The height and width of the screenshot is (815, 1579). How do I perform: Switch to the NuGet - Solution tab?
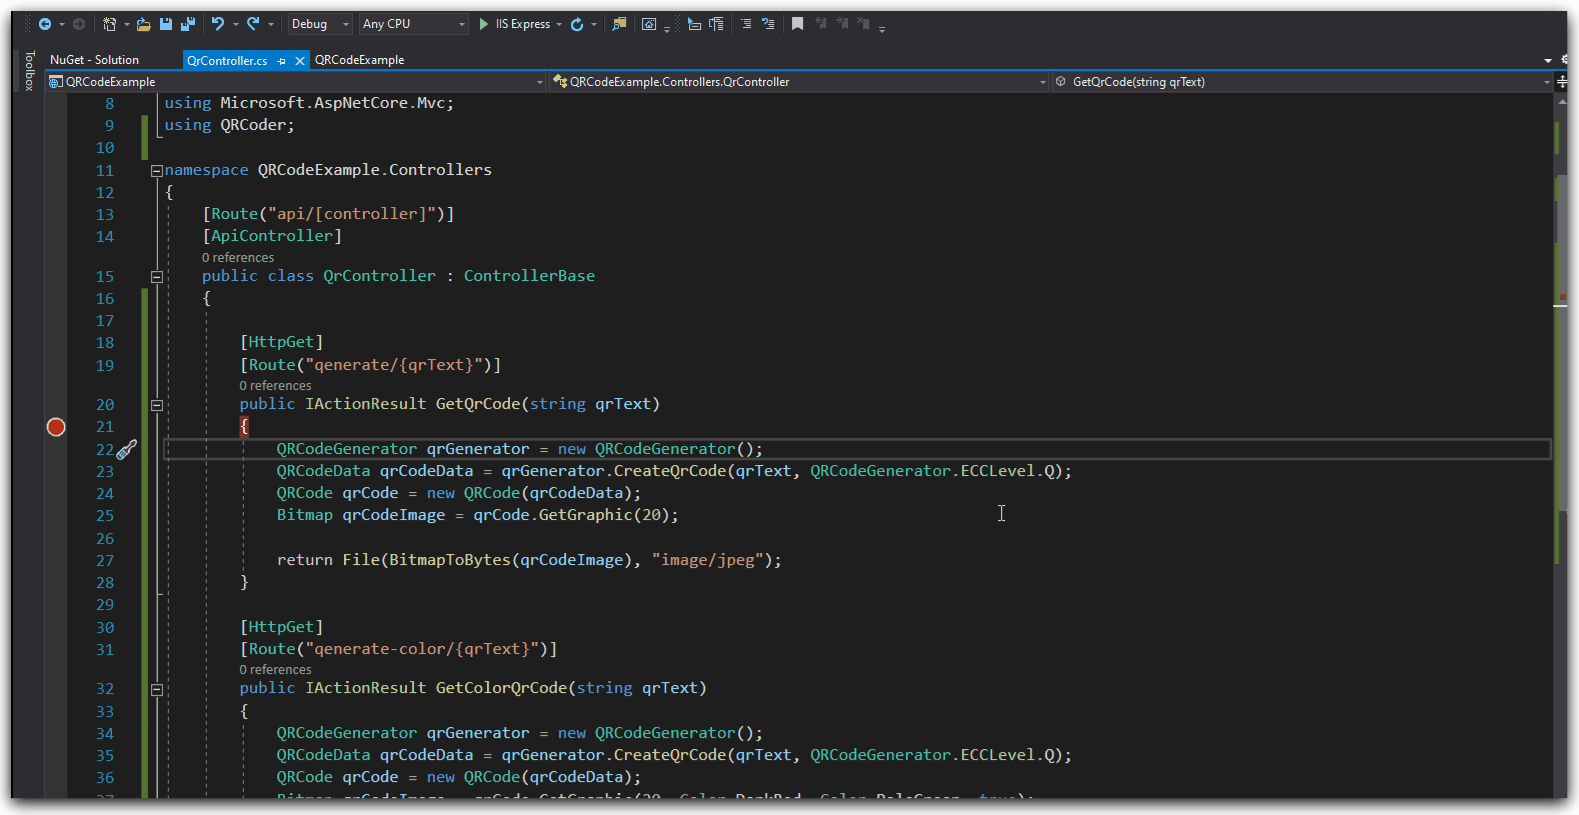tap(94, 60)
